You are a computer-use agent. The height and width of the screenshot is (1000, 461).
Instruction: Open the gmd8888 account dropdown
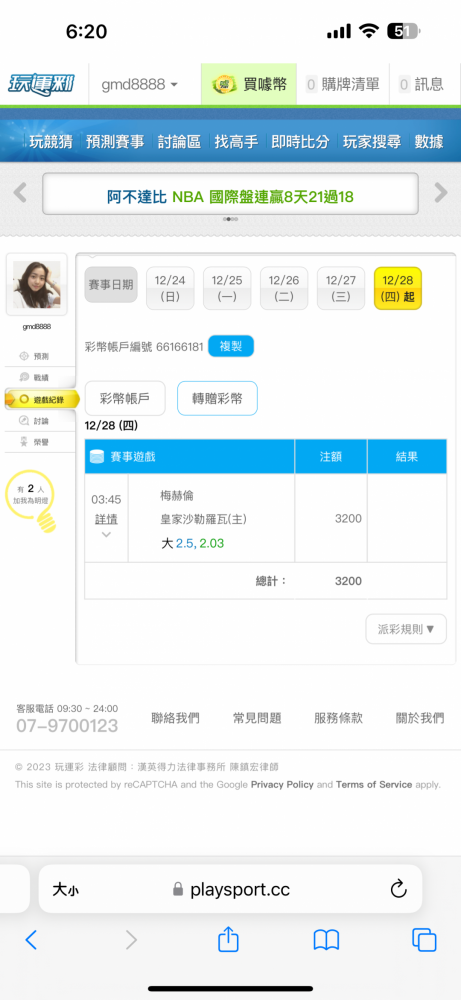coord(140,84)
